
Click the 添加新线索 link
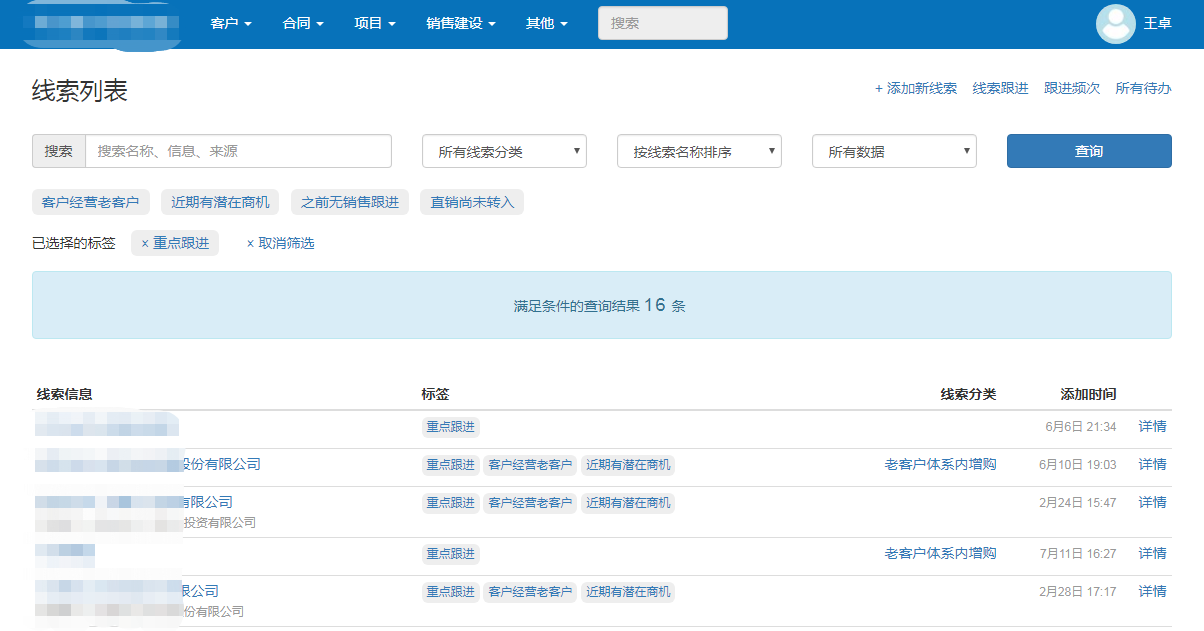tap(916, 88)
